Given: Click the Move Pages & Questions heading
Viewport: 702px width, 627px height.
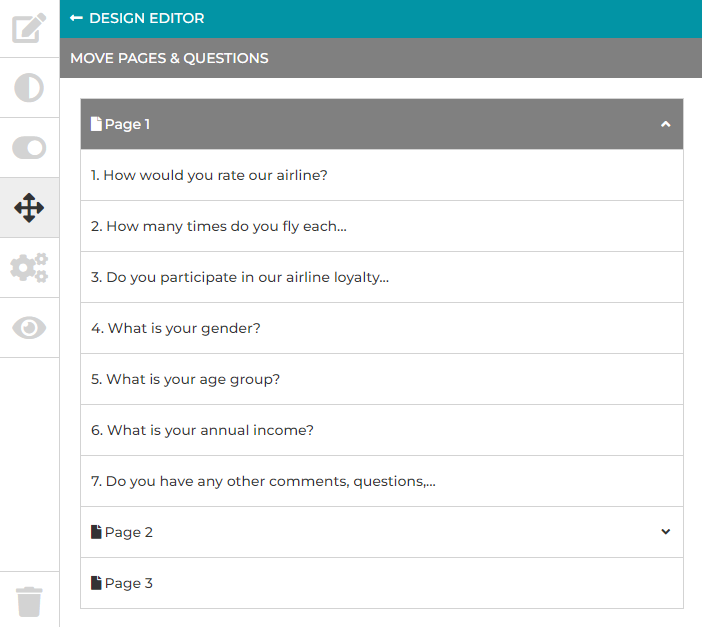Looking at the screenshot, I should (x=169, y=58).
